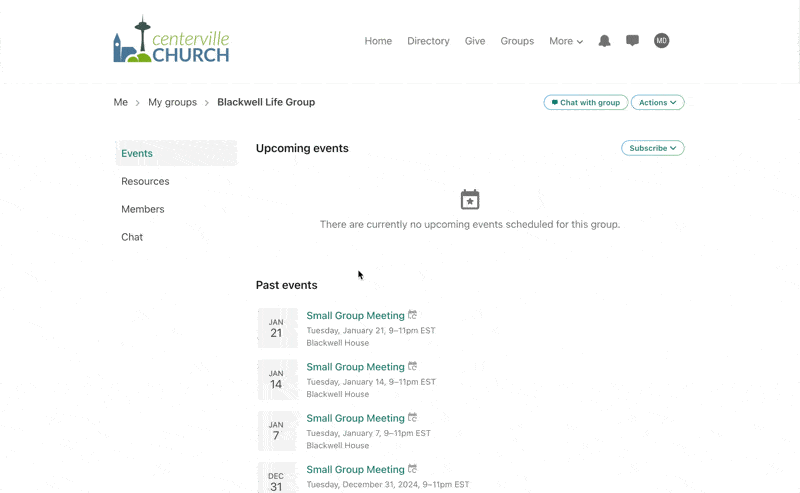Expand the Subscribe dropdown
Image resolution: width=800 pixels, height=493 pixels.
[652, 148]
